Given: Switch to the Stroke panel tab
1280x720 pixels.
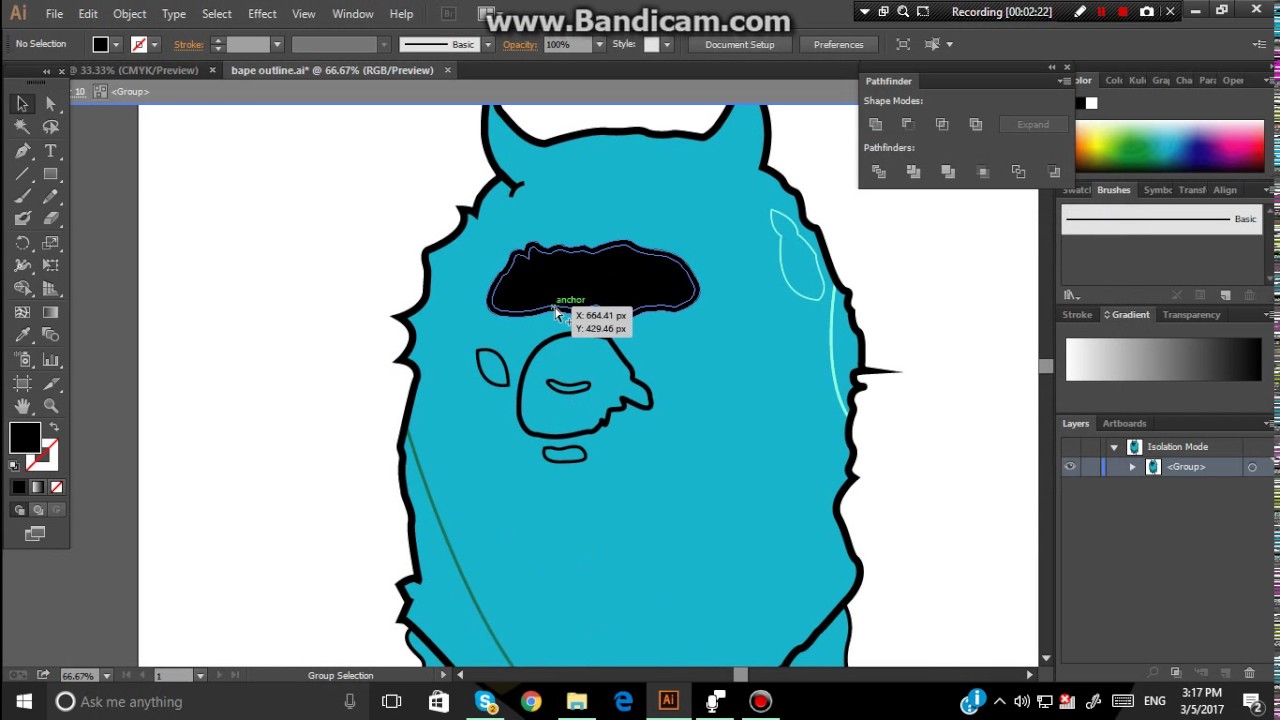Looking at the screenshot, I should pyautogui.click(x=1077, y=315).
